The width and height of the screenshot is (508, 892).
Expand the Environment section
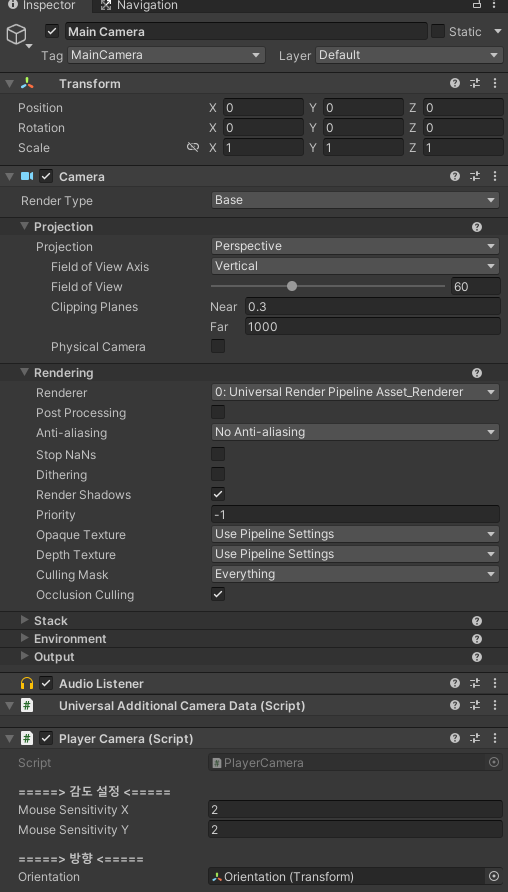pos(24,638)
